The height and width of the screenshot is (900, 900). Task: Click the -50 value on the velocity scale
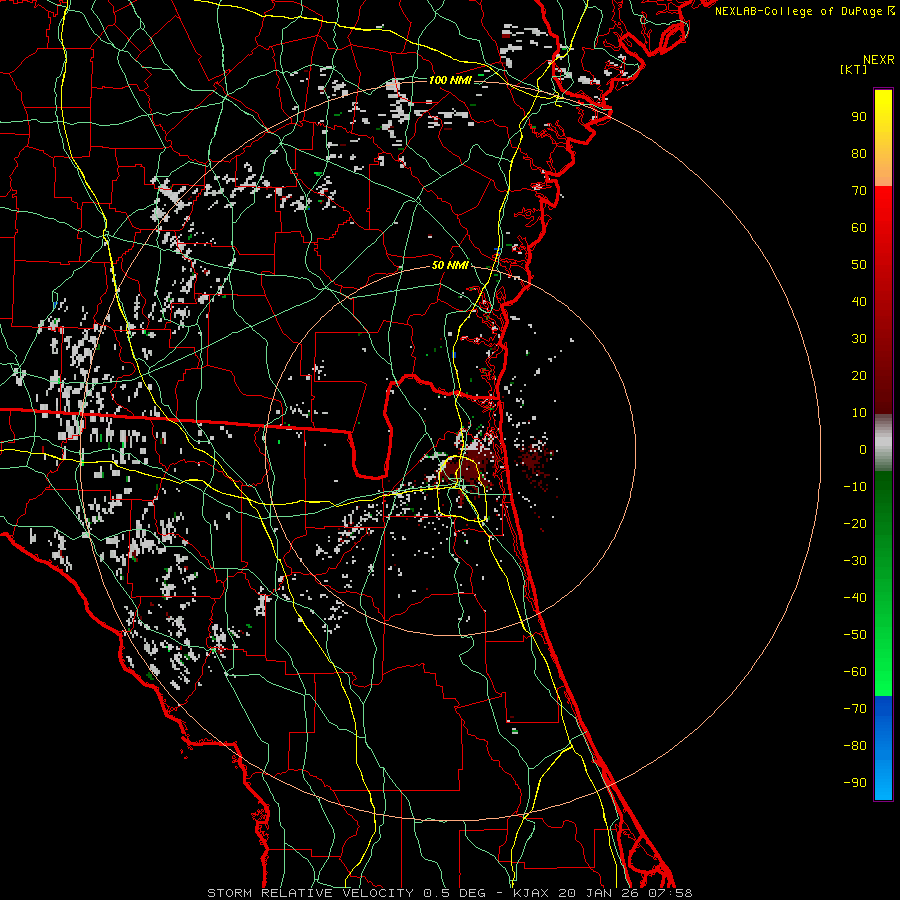coord(855,635)
